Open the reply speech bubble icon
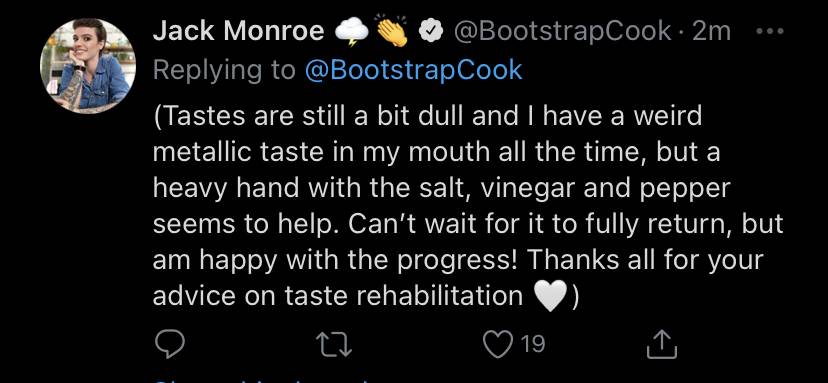Image resolution: width=828 pixels, height=383 pixels. pyautogui.click(x=169, y=344)
